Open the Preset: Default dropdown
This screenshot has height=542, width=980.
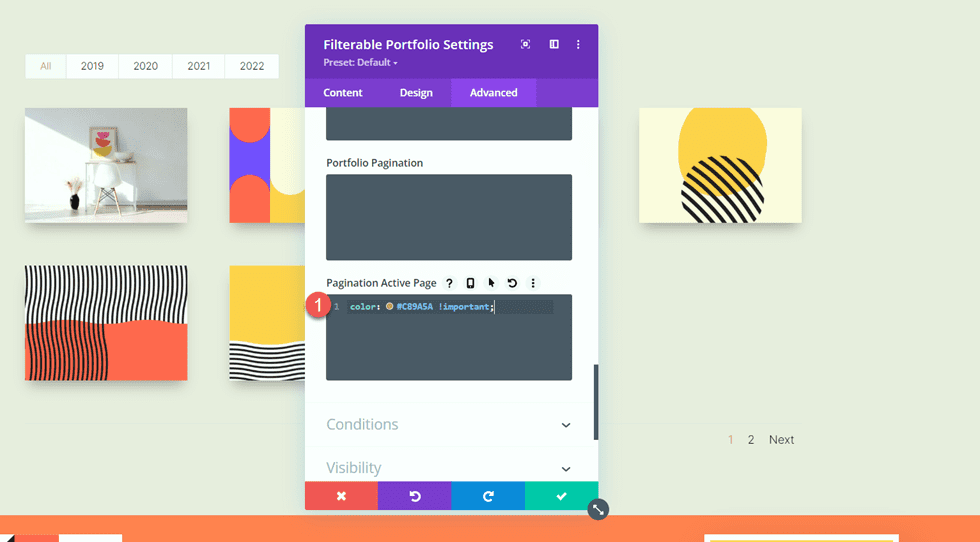(x=360, y=63)
